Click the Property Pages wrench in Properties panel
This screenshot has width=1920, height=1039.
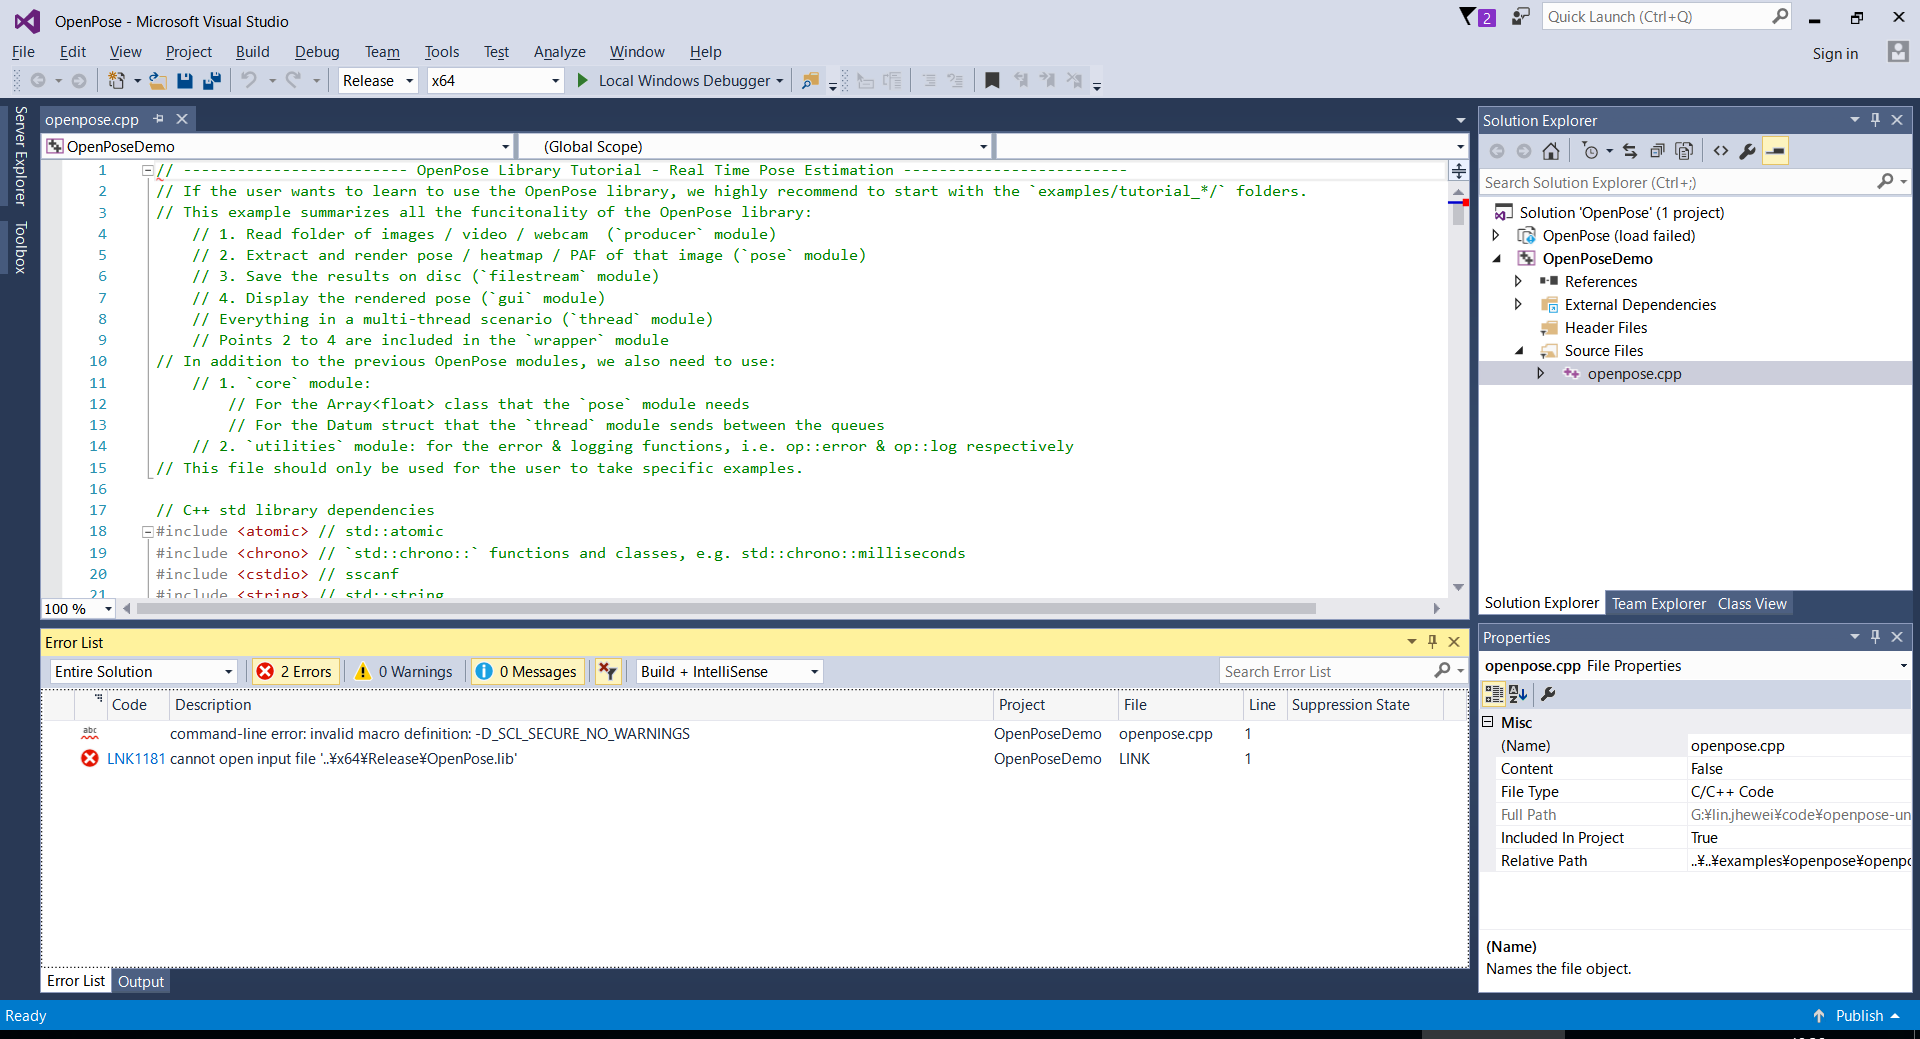(x=1548, y=694)
